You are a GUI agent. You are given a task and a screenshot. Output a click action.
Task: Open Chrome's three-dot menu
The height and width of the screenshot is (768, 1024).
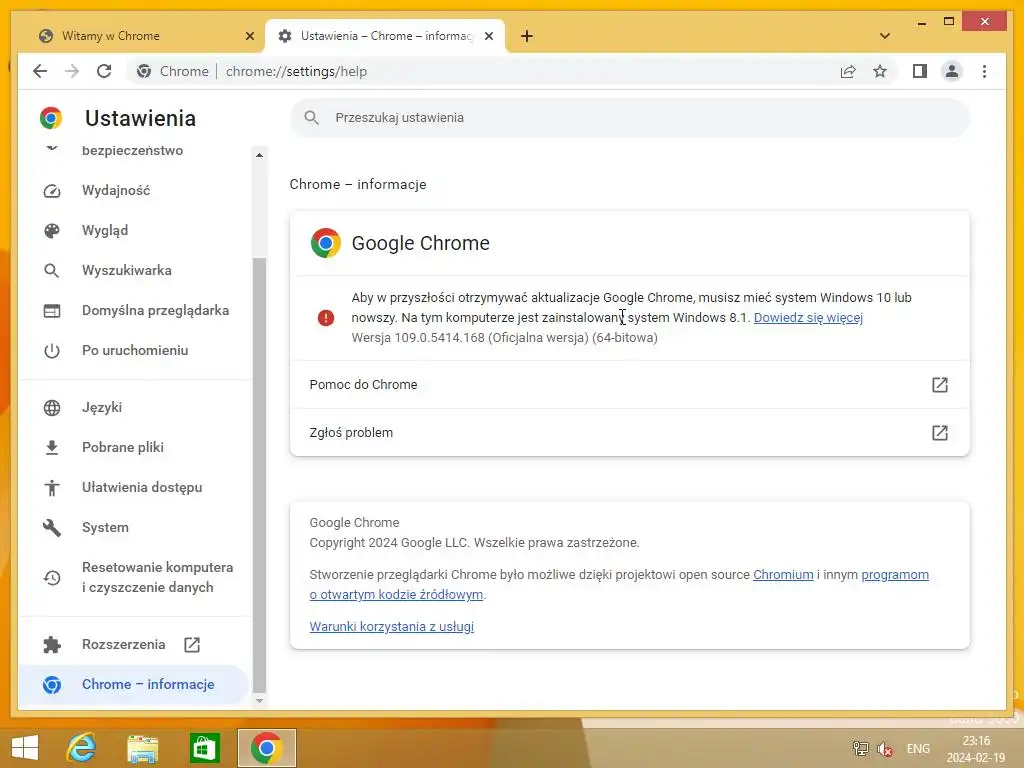point(984,71)
